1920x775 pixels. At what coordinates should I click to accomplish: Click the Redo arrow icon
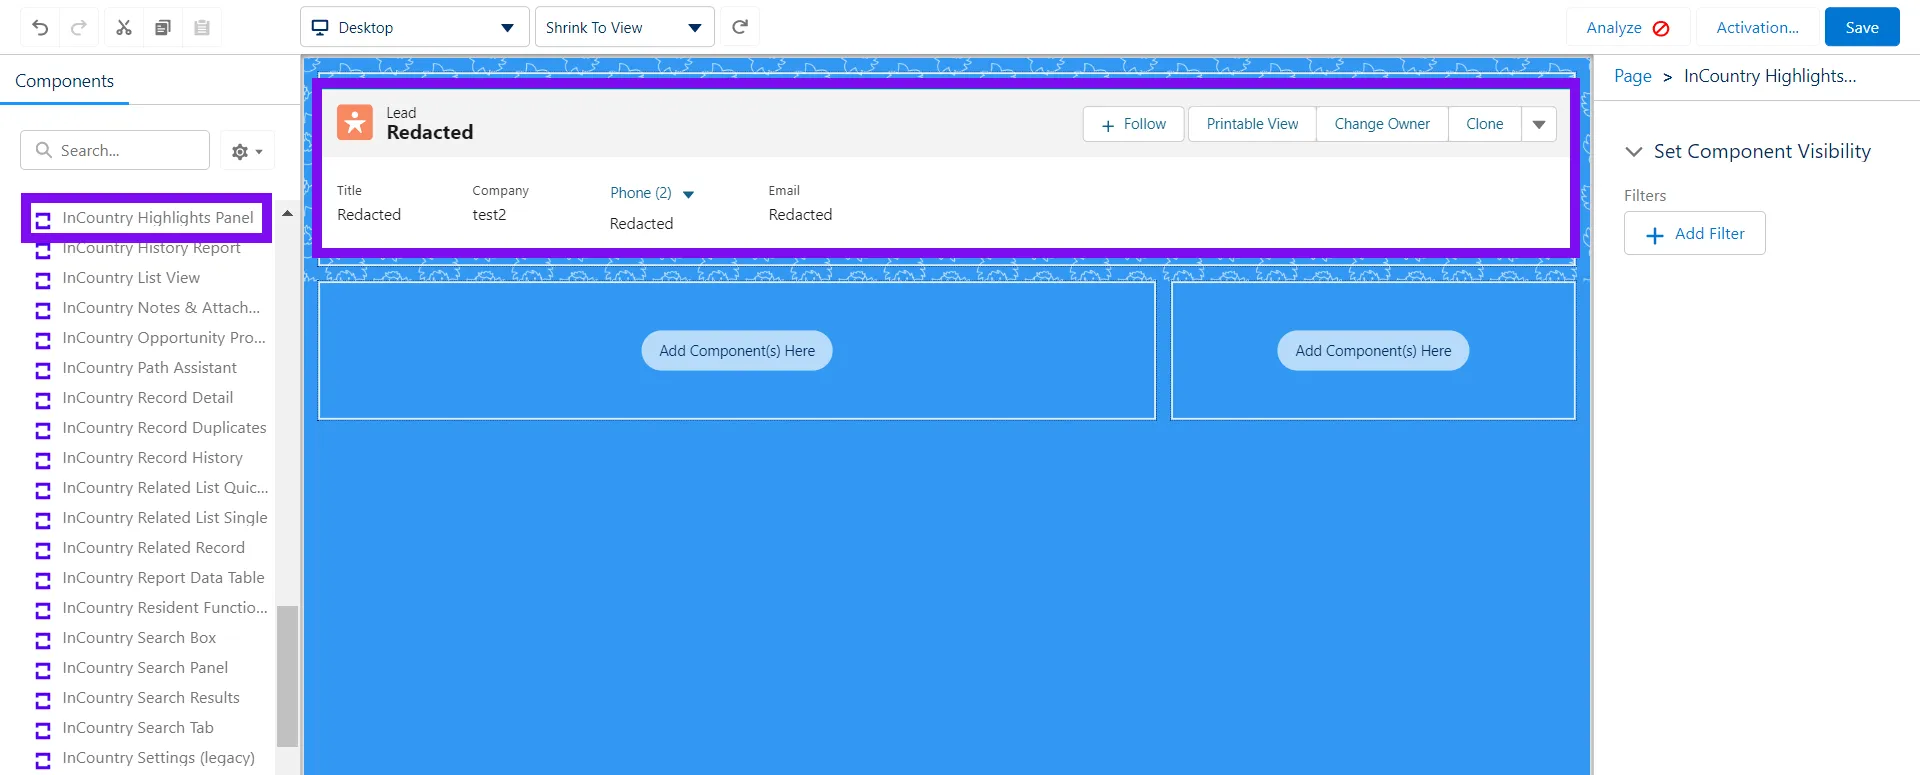(x=79, y=28)
